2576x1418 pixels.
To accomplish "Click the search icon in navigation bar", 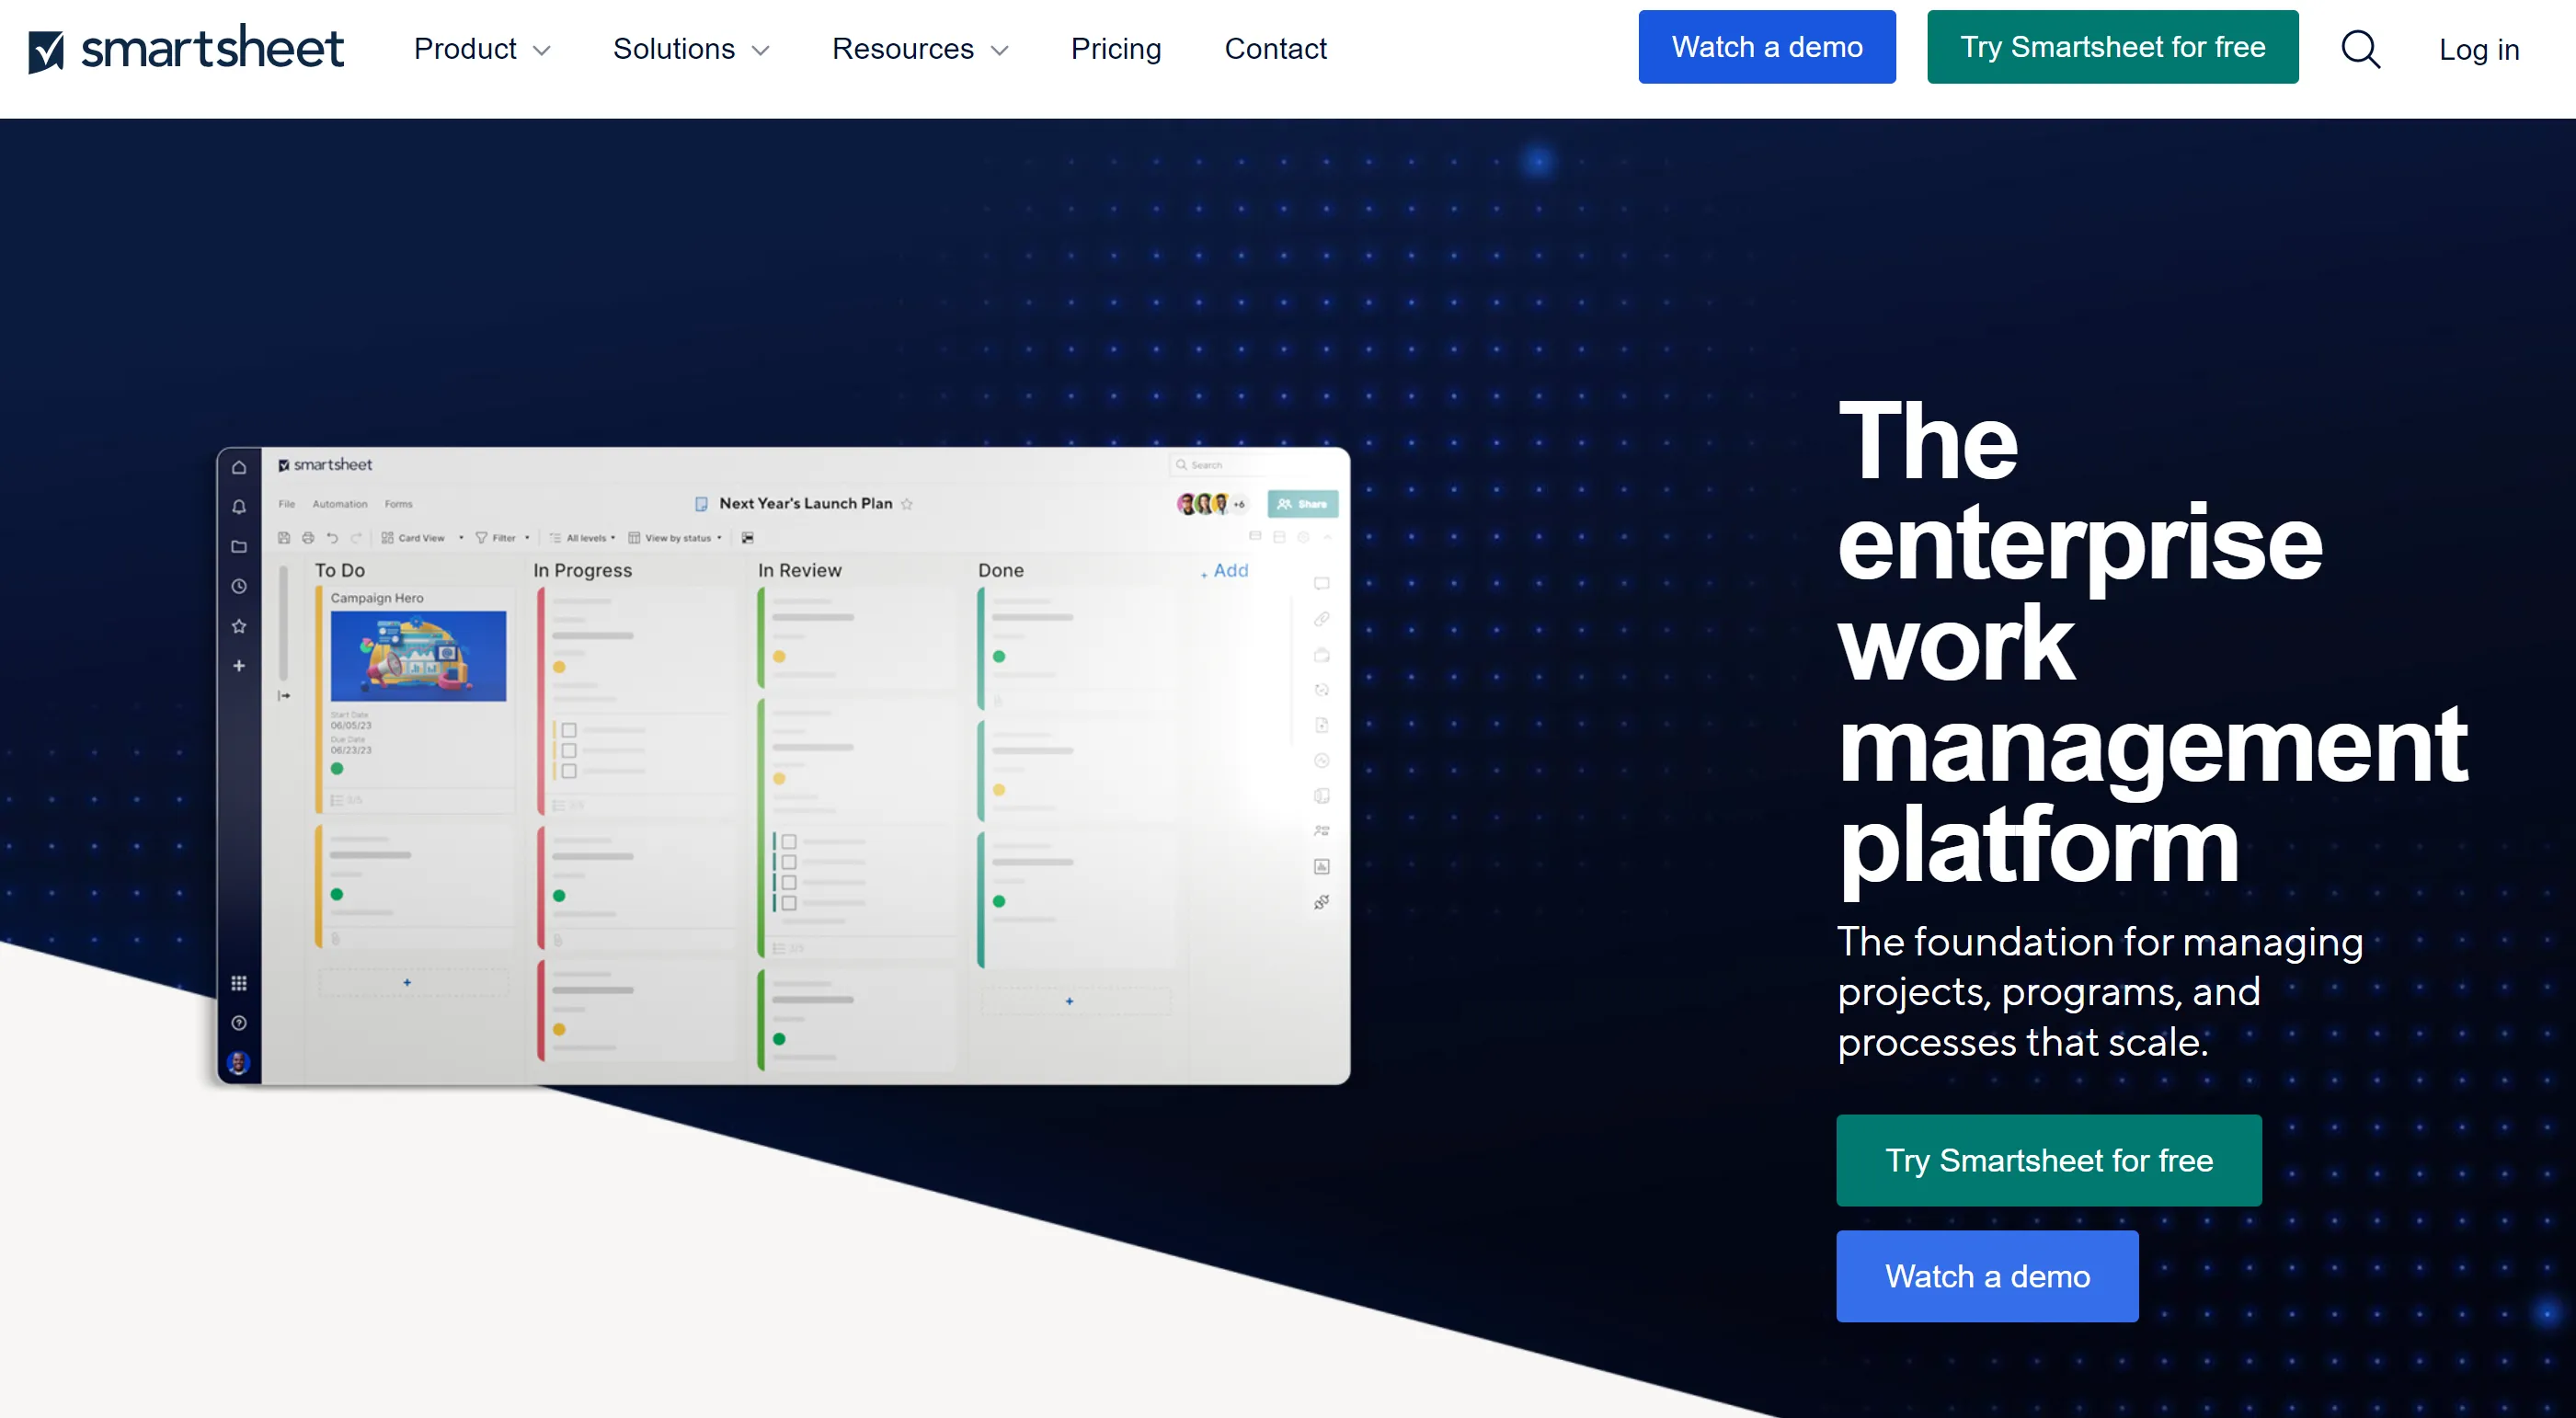I will coord(2363,47).
